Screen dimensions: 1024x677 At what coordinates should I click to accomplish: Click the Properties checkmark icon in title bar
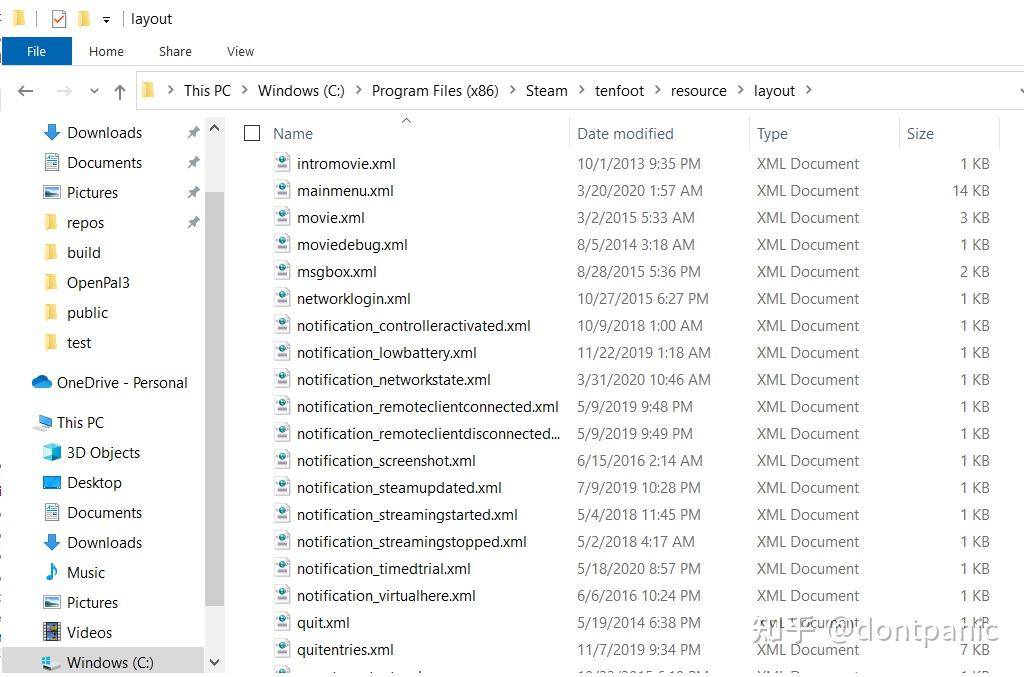pyautogui.click(x=59, y=19)
